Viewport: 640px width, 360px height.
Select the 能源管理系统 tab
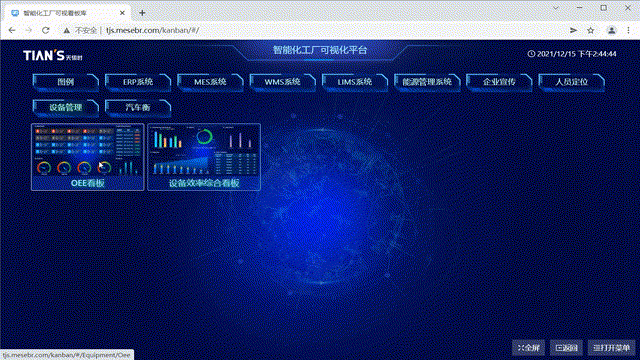coord(427,82)
